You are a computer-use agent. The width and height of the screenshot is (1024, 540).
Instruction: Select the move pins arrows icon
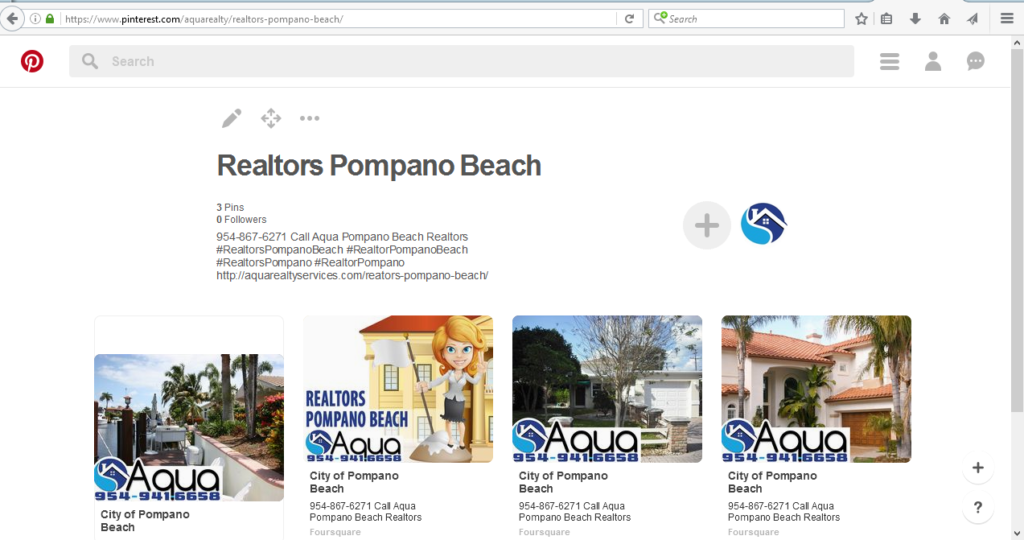[x=271, y=119]
